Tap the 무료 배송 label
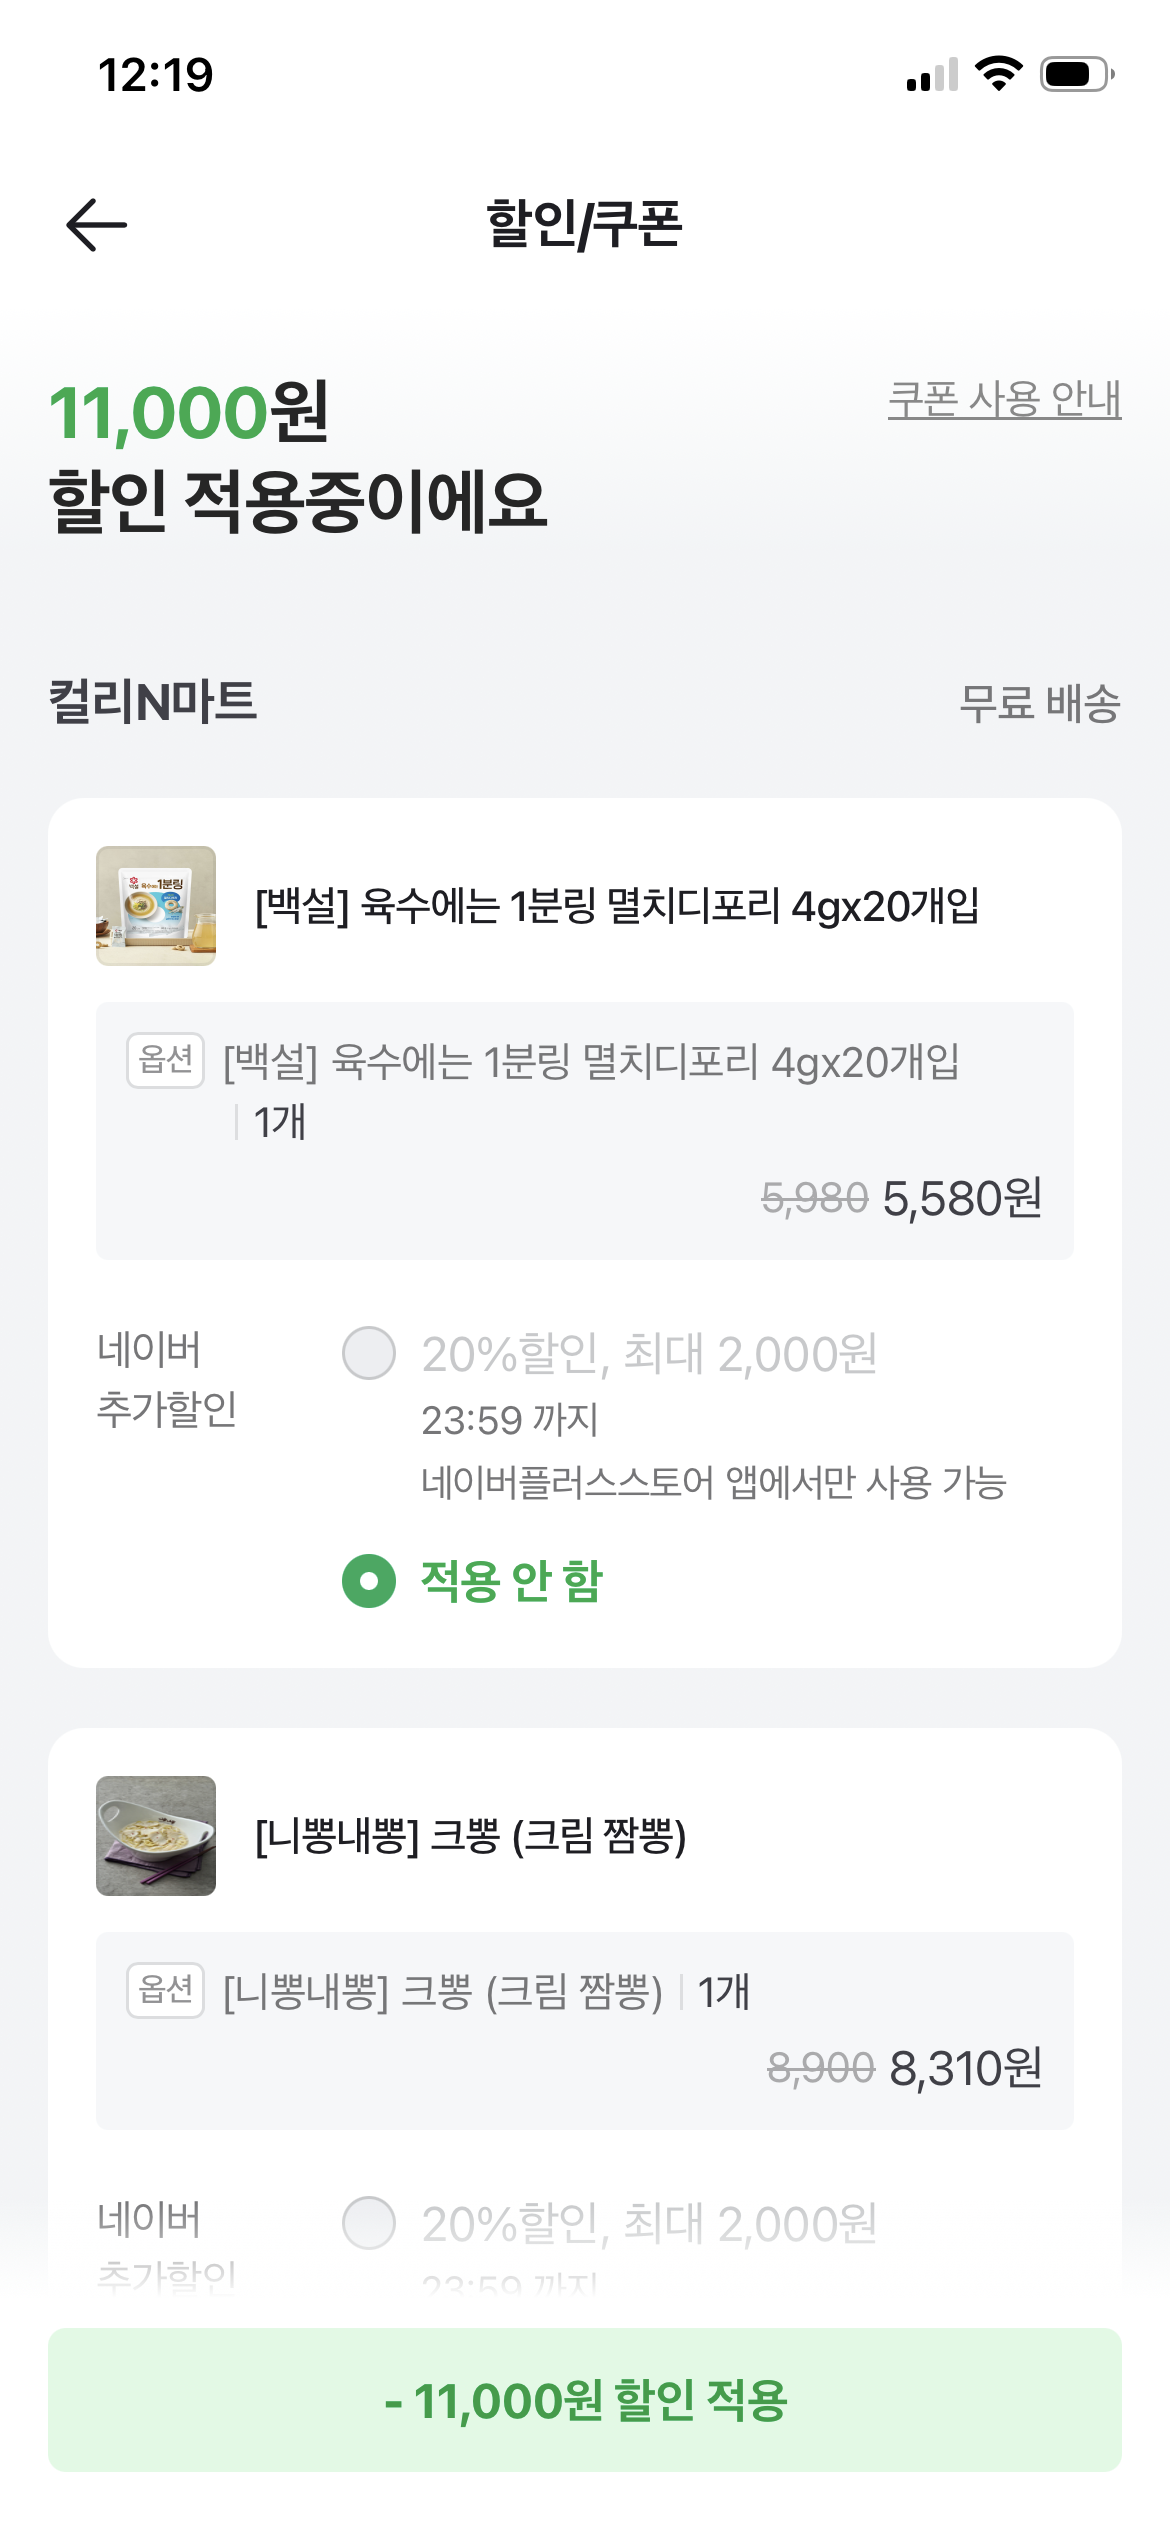Viewport: 1170px width, 2532px height. click(1039, 703)
